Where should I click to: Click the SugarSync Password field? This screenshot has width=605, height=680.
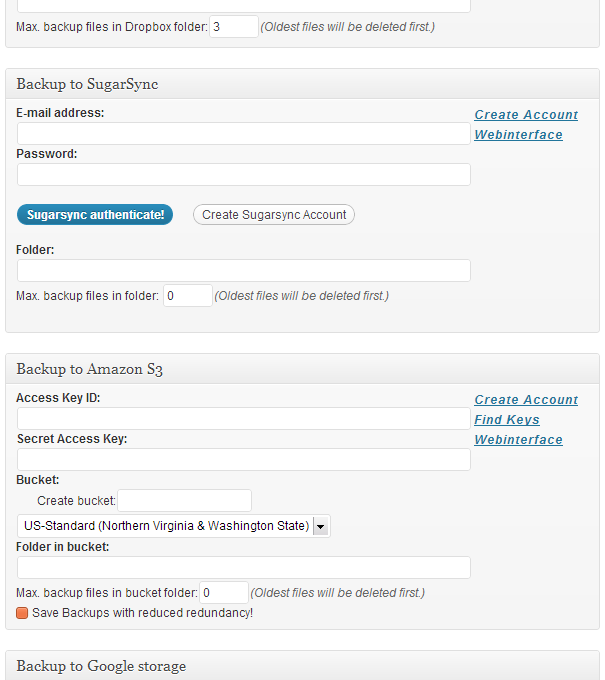[243, 175]
